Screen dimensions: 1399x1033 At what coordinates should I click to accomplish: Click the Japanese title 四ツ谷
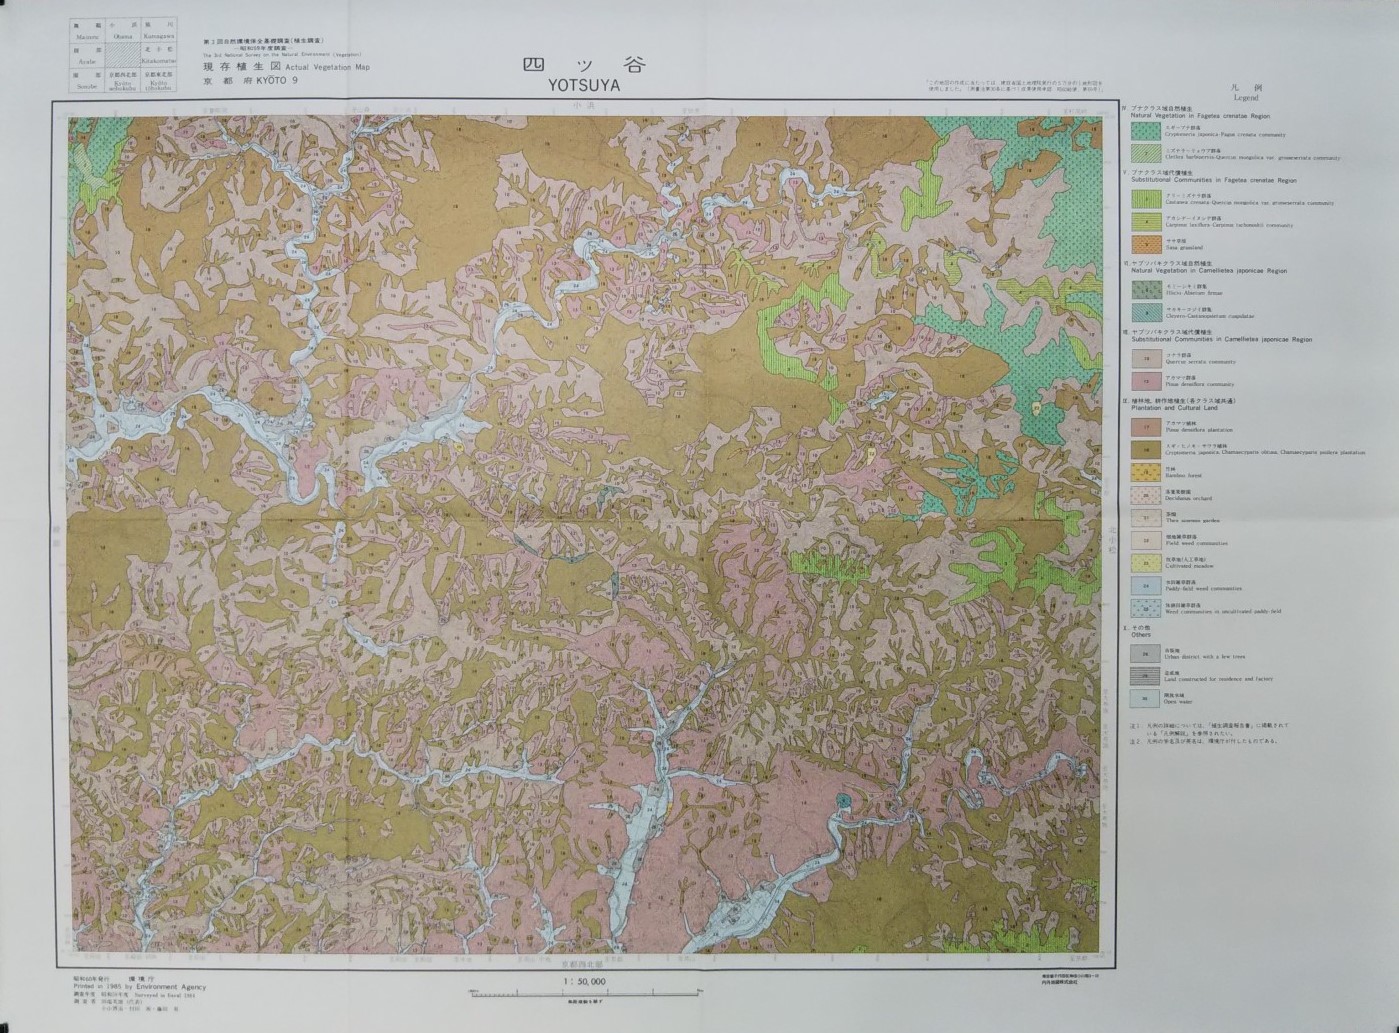(584, 65)
